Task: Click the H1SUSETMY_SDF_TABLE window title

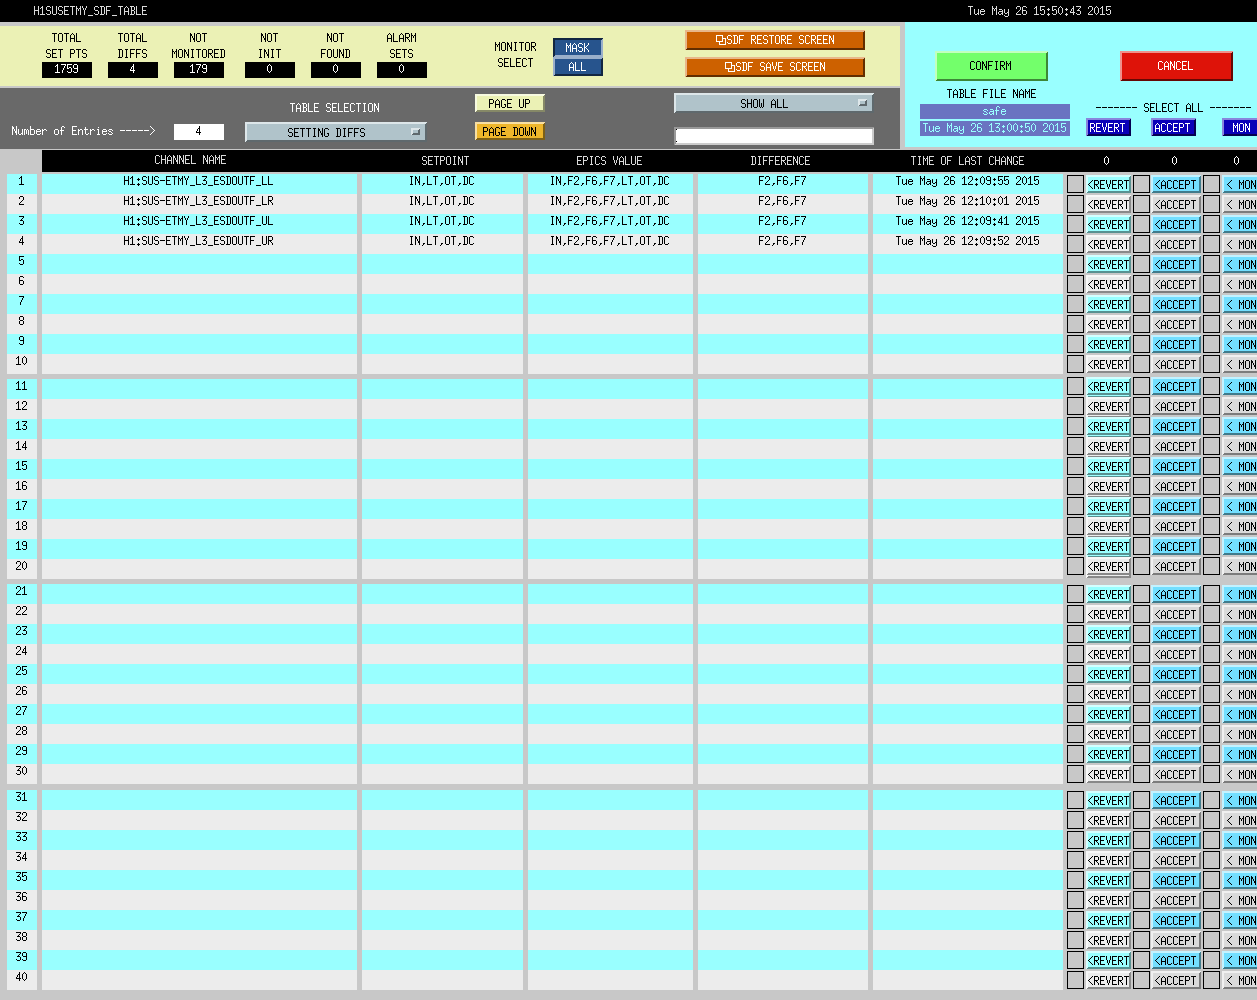Action: [x=90, y=11]
